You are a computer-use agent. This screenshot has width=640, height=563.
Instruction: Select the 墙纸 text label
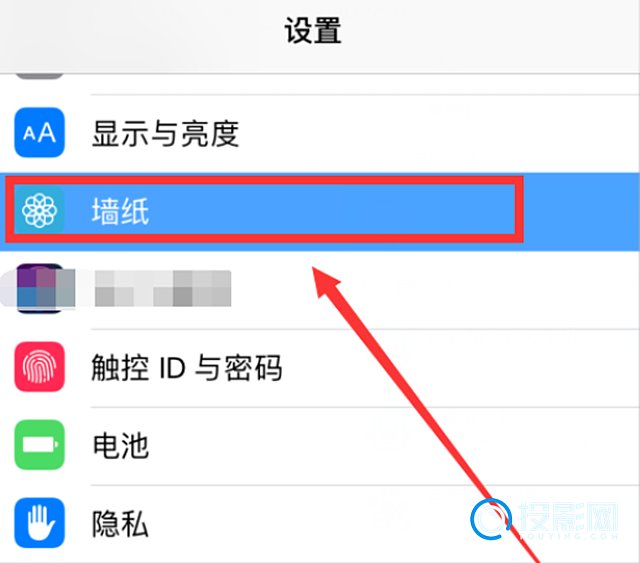(x=120, y=211)
